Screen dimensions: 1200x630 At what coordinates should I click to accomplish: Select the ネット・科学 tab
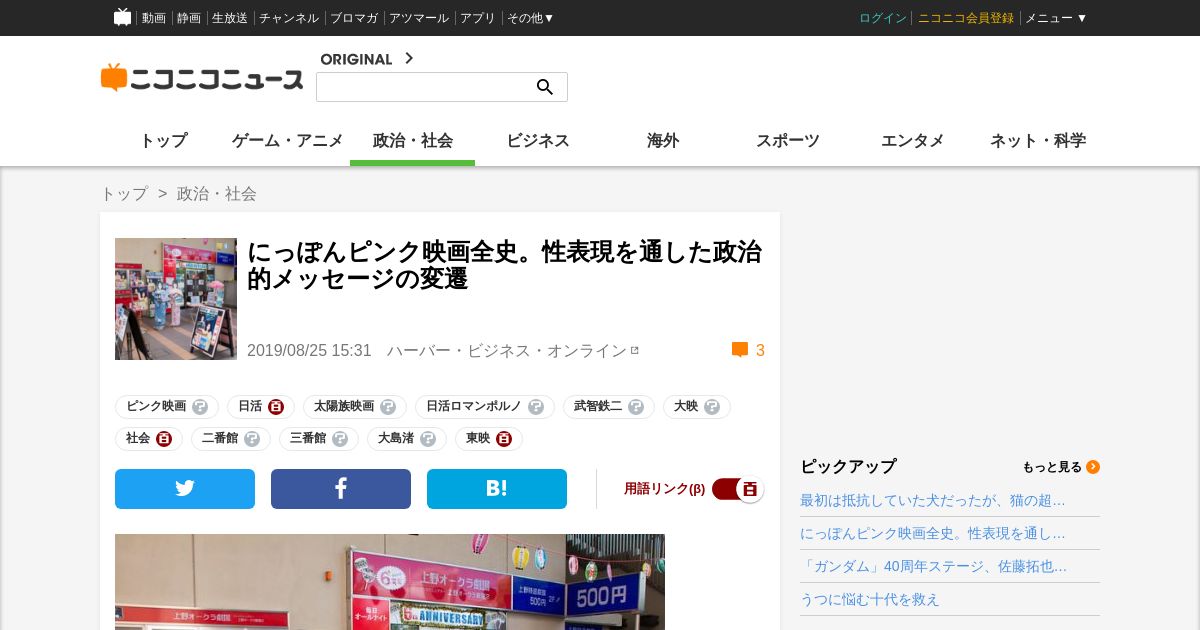click(1038, 141)
